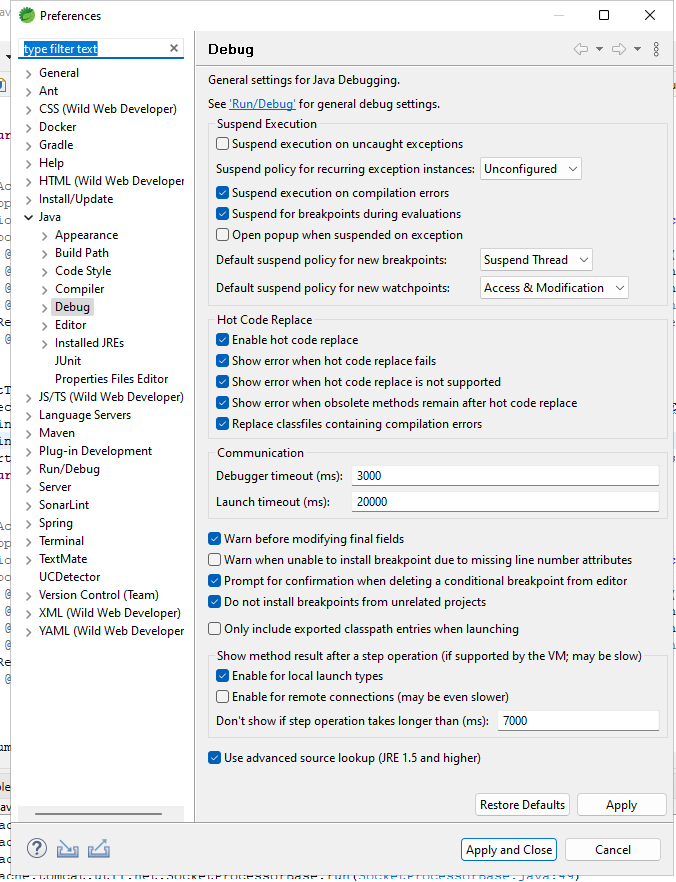This screenshot has width=676, height=882.
Task: Toggle Suspend execution on uncaught exceptions
Action: (x=223, y=143)
